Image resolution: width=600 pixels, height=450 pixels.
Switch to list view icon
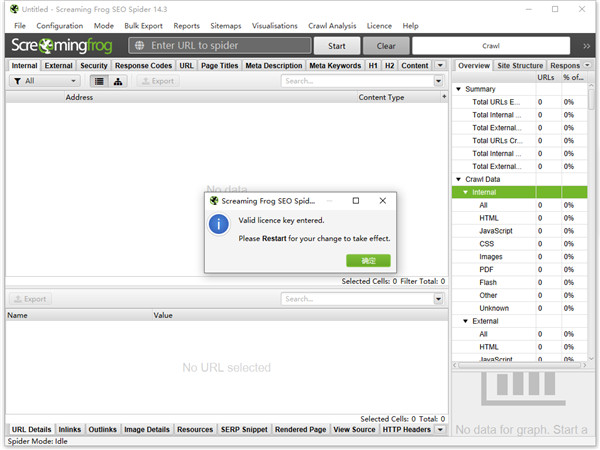(x=100, y=81)
